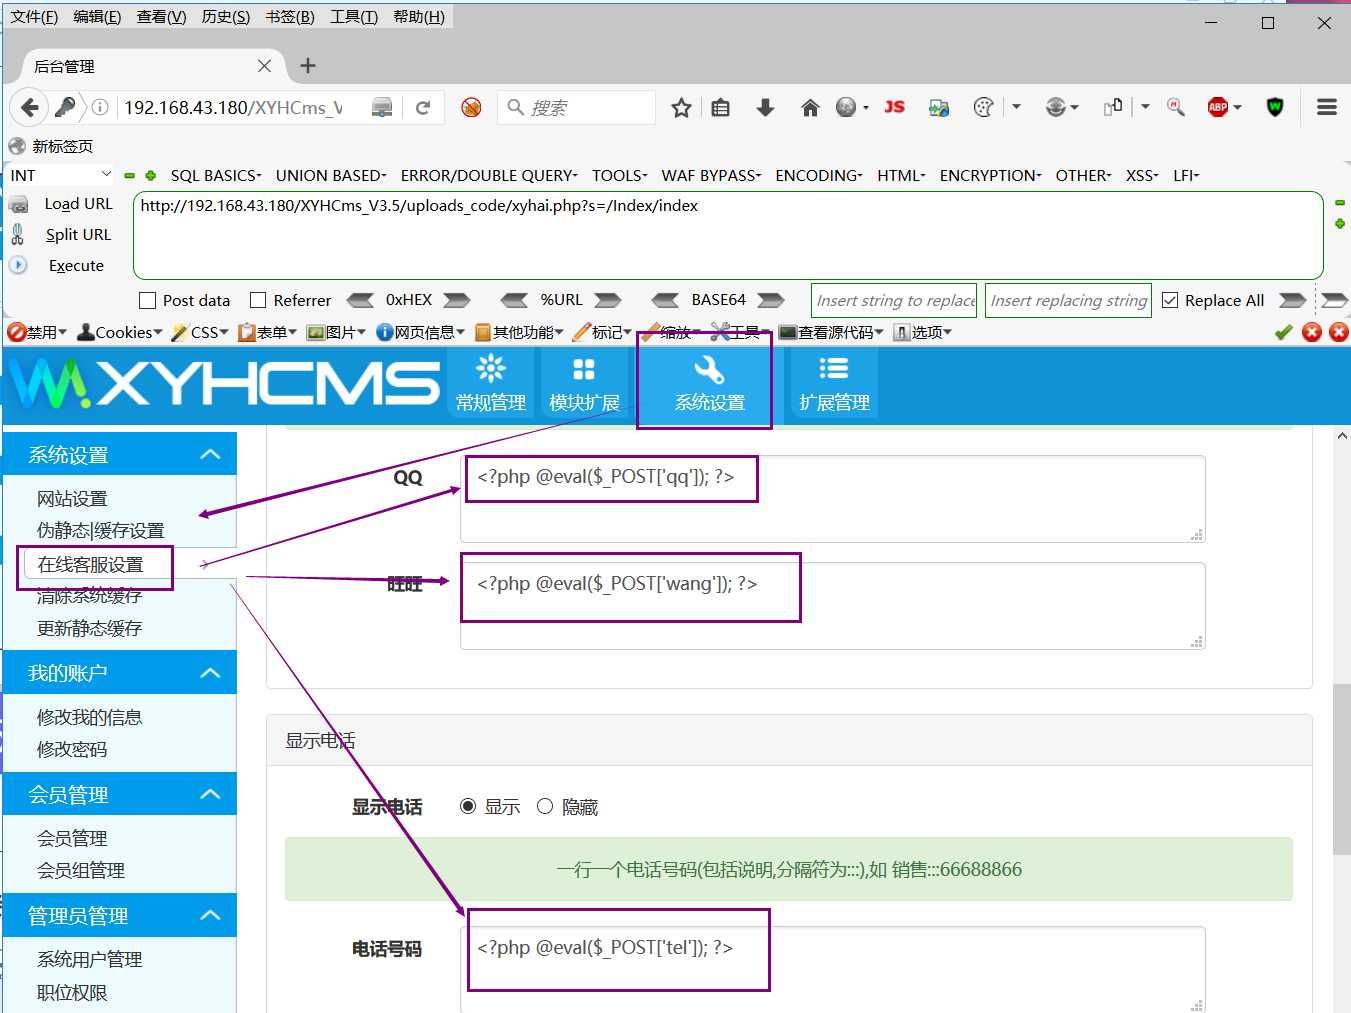Viewport: 1351px width, 1013px height.
Task: Open the SQL BASICS dropdown
Action: point(216,175)
